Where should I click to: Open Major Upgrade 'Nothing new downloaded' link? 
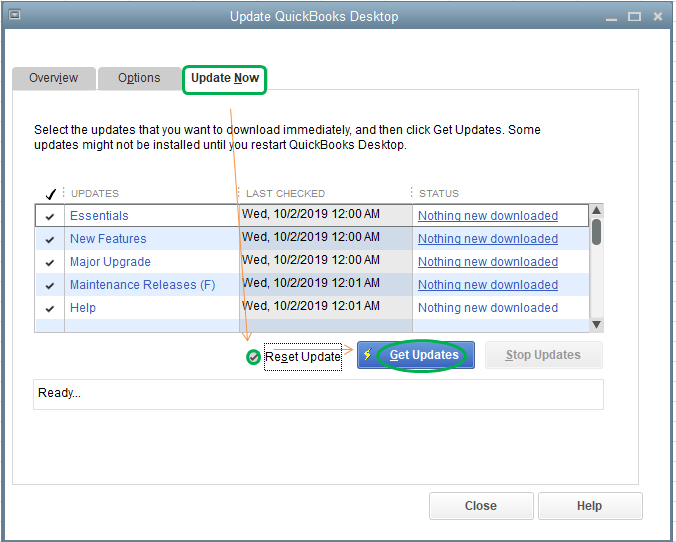coord(488,262)
